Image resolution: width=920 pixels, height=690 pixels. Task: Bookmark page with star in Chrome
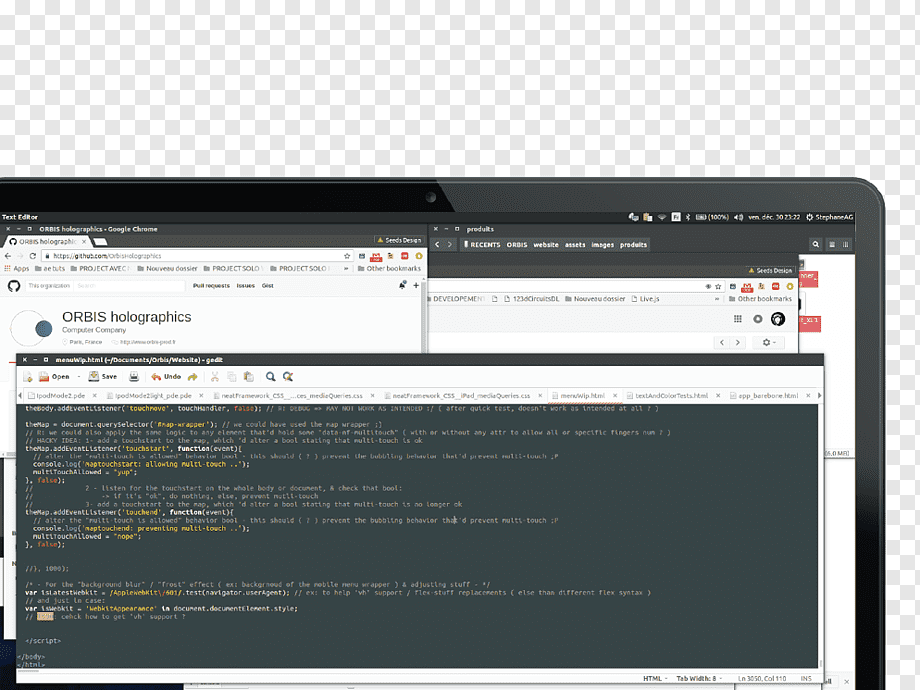coord(347,256)
